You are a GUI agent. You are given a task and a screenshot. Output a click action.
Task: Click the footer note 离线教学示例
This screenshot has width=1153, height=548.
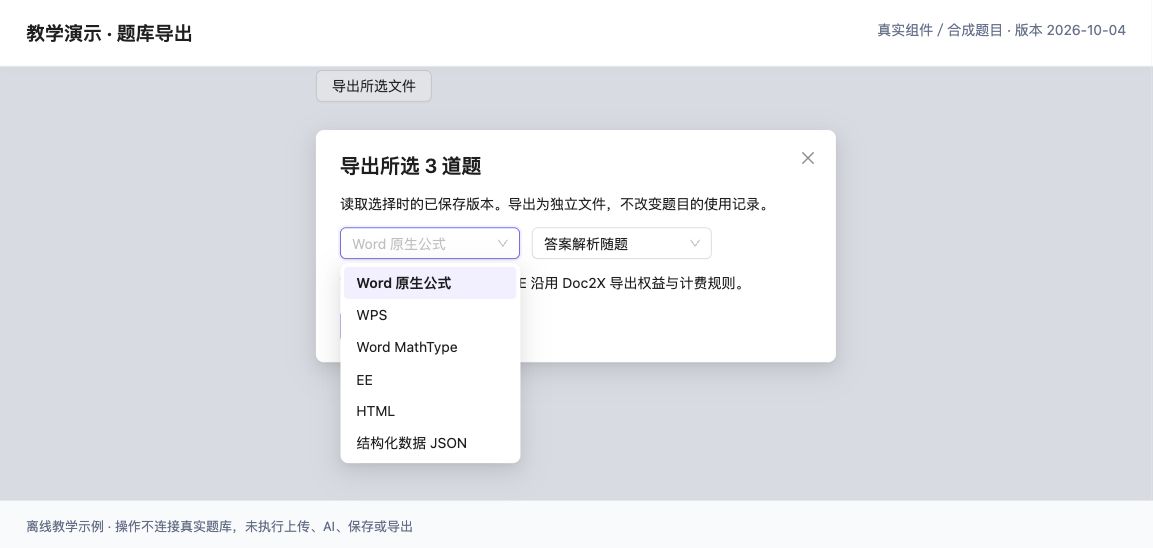(65, 527)
